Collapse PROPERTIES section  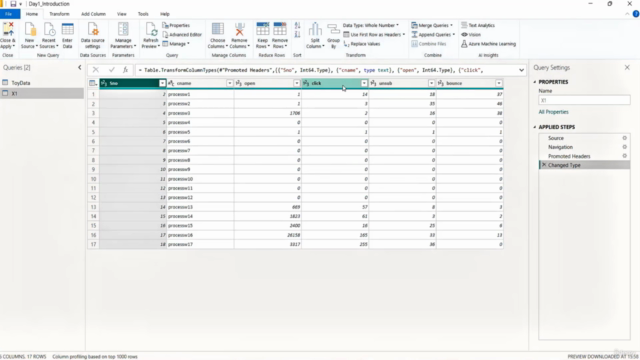pyautogui.click(x=535, y=82)
